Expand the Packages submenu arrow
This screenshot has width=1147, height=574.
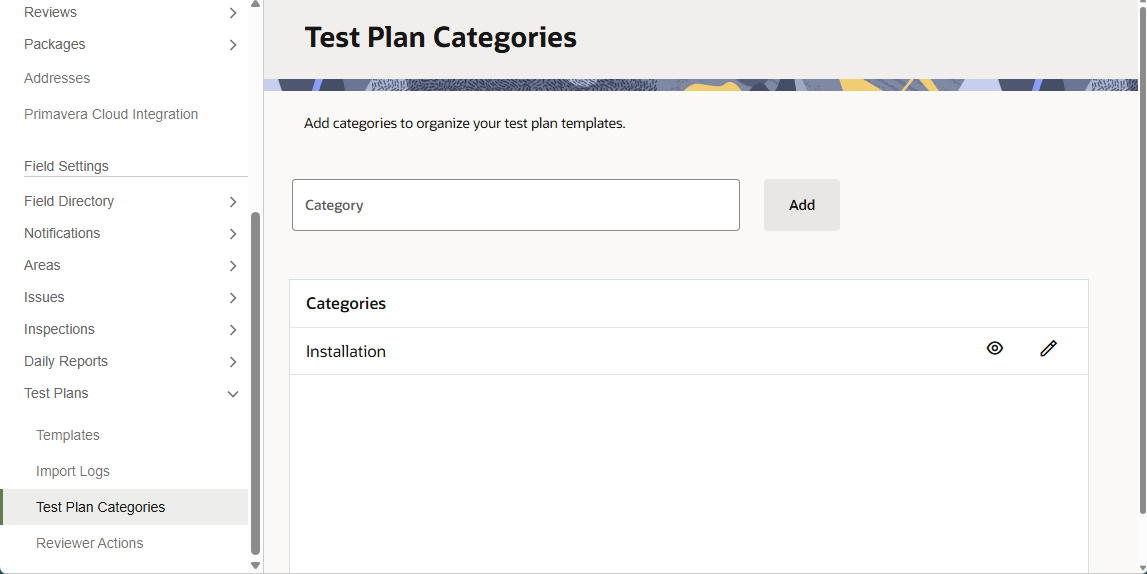(x=233, y=45)
